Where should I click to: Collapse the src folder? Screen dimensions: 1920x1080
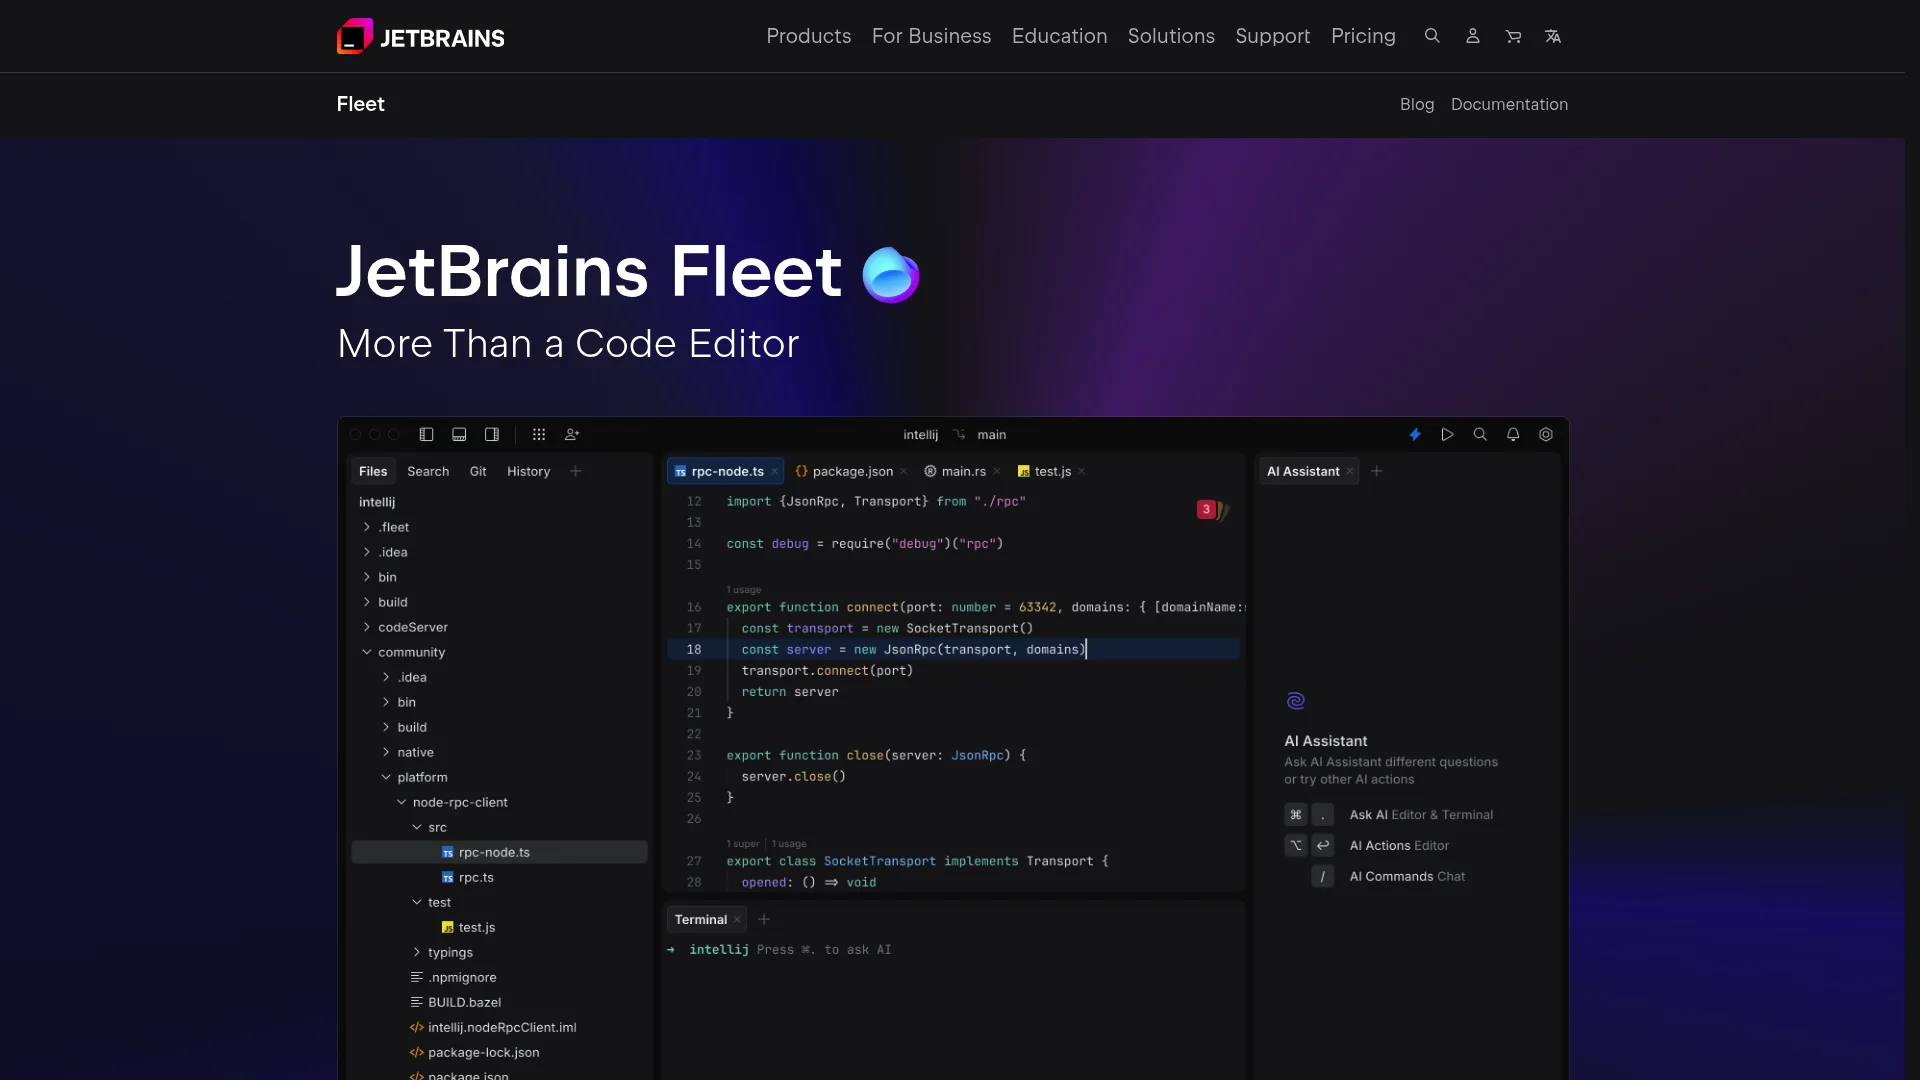pyautogui.click(x=417, y=827)
